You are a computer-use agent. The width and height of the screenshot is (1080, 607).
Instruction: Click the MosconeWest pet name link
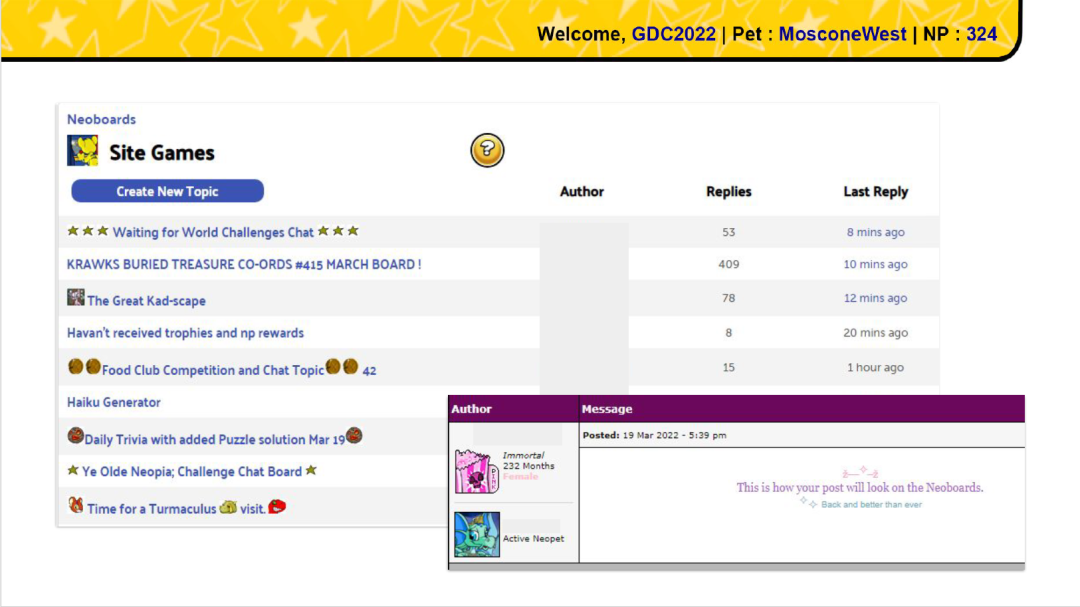[842, 34]
